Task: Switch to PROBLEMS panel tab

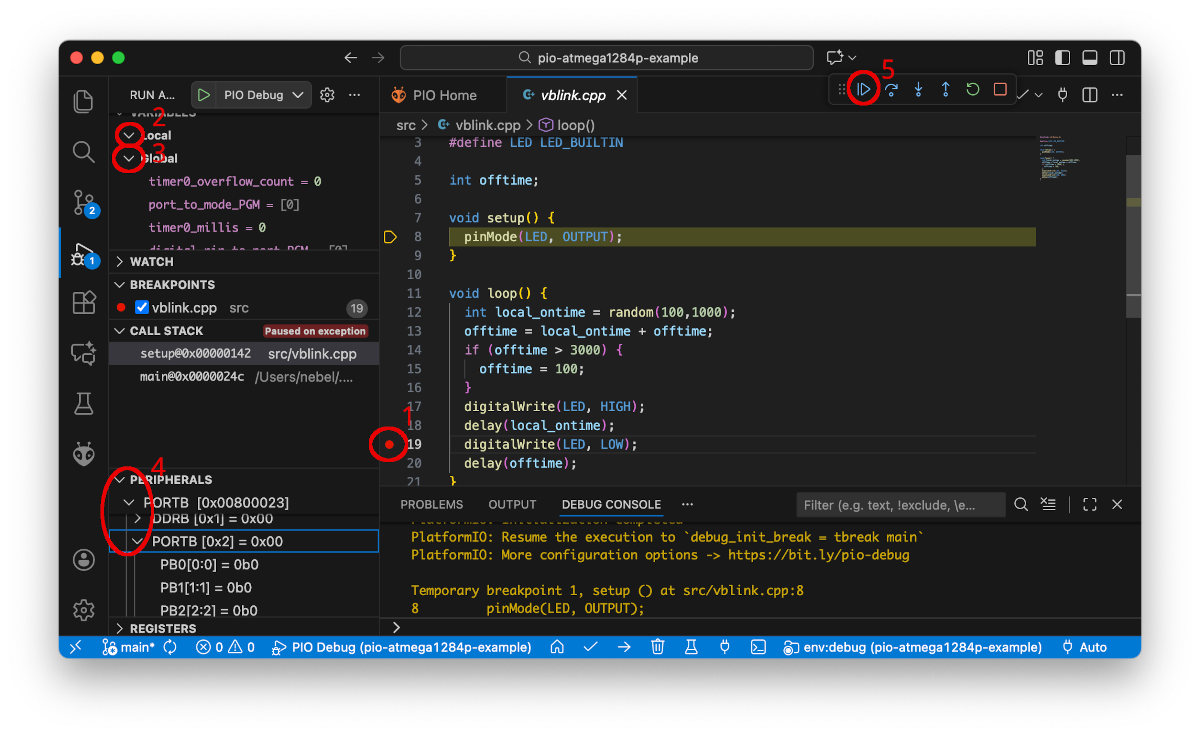Action: click(431, 504)
